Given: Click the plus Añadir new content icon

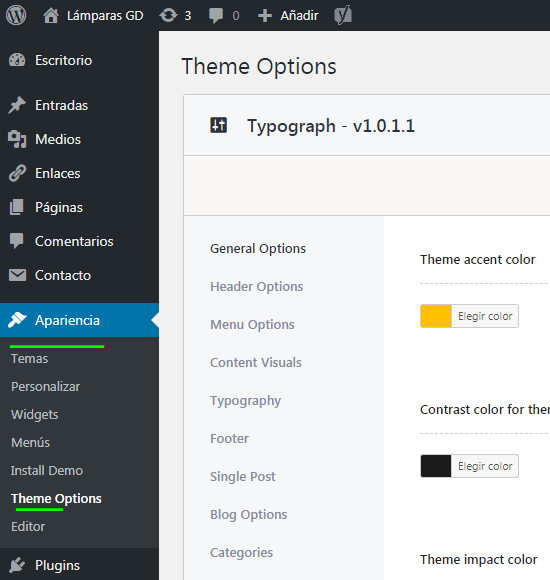Looking at the screenshot, I should (x=265, y=16).
